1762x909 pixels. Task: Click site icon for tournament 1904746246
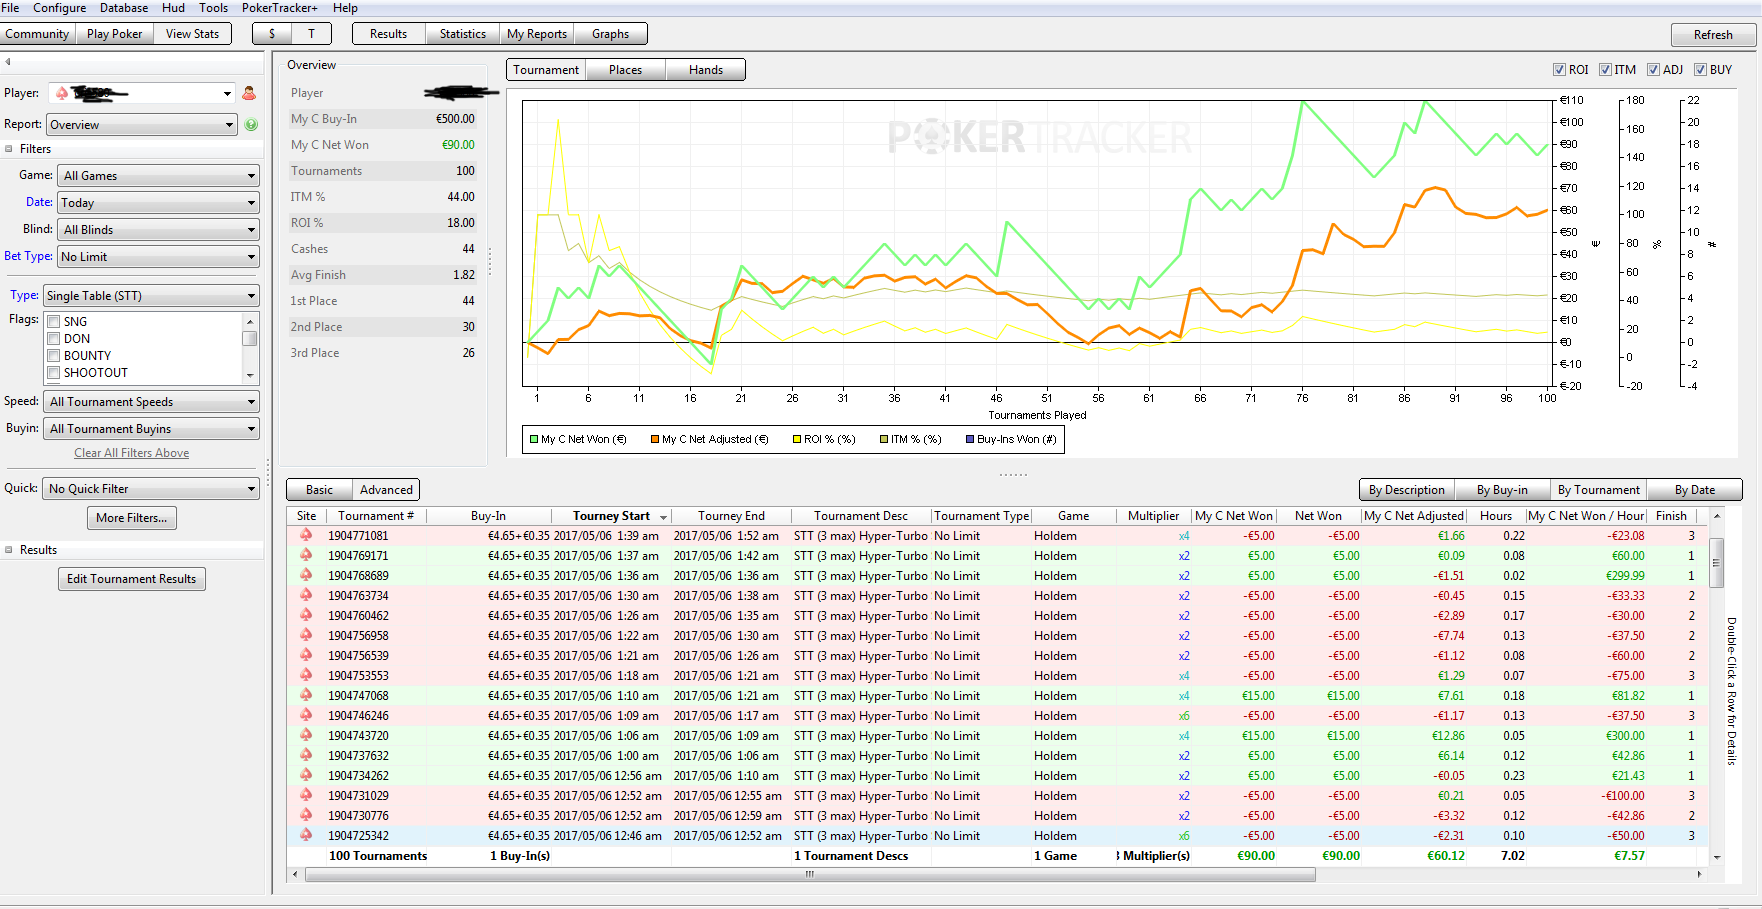coord(306,715)
